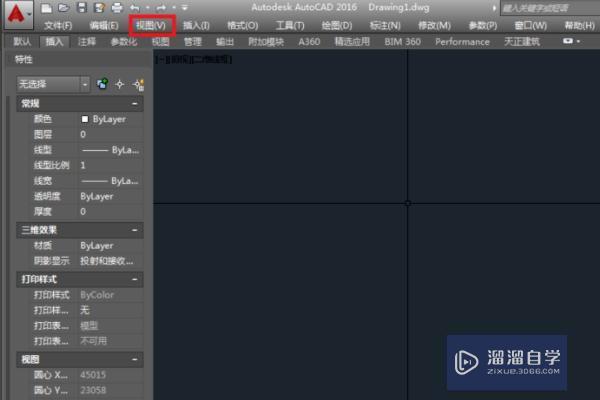Screen dimensions: 600x400
Task: Select the 线型 ByLayer value
Action: pyautogui.click(x=110, y=150)
